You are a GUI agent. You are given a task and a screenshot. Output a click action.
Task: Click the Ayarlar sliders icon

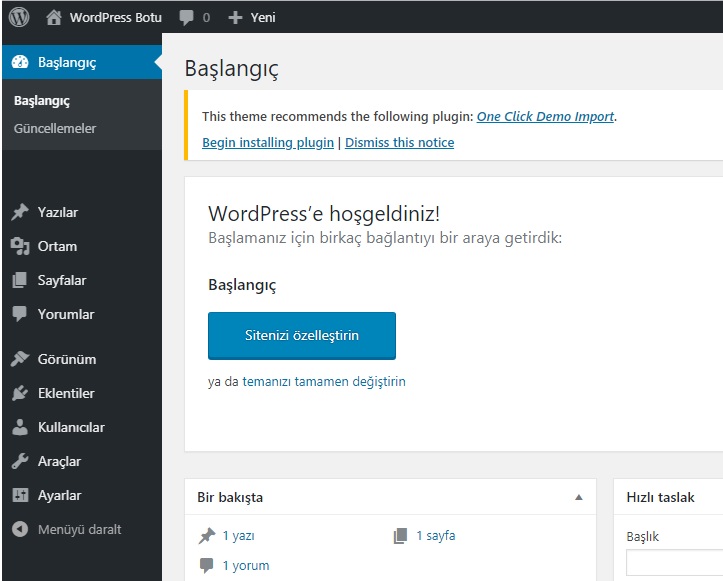click(x=20, y=495)
